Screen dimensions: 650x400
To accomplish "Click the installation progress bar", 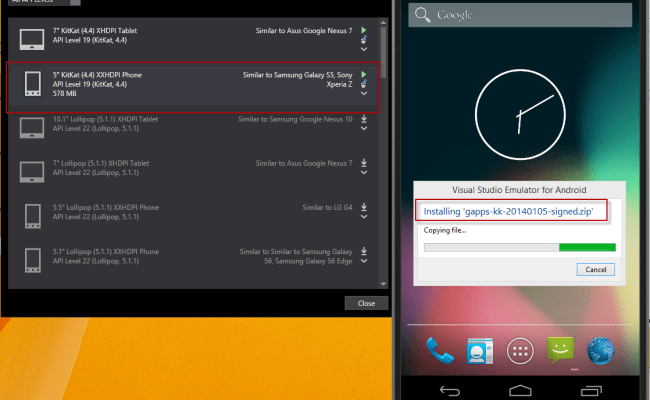I will click(519, 247).
